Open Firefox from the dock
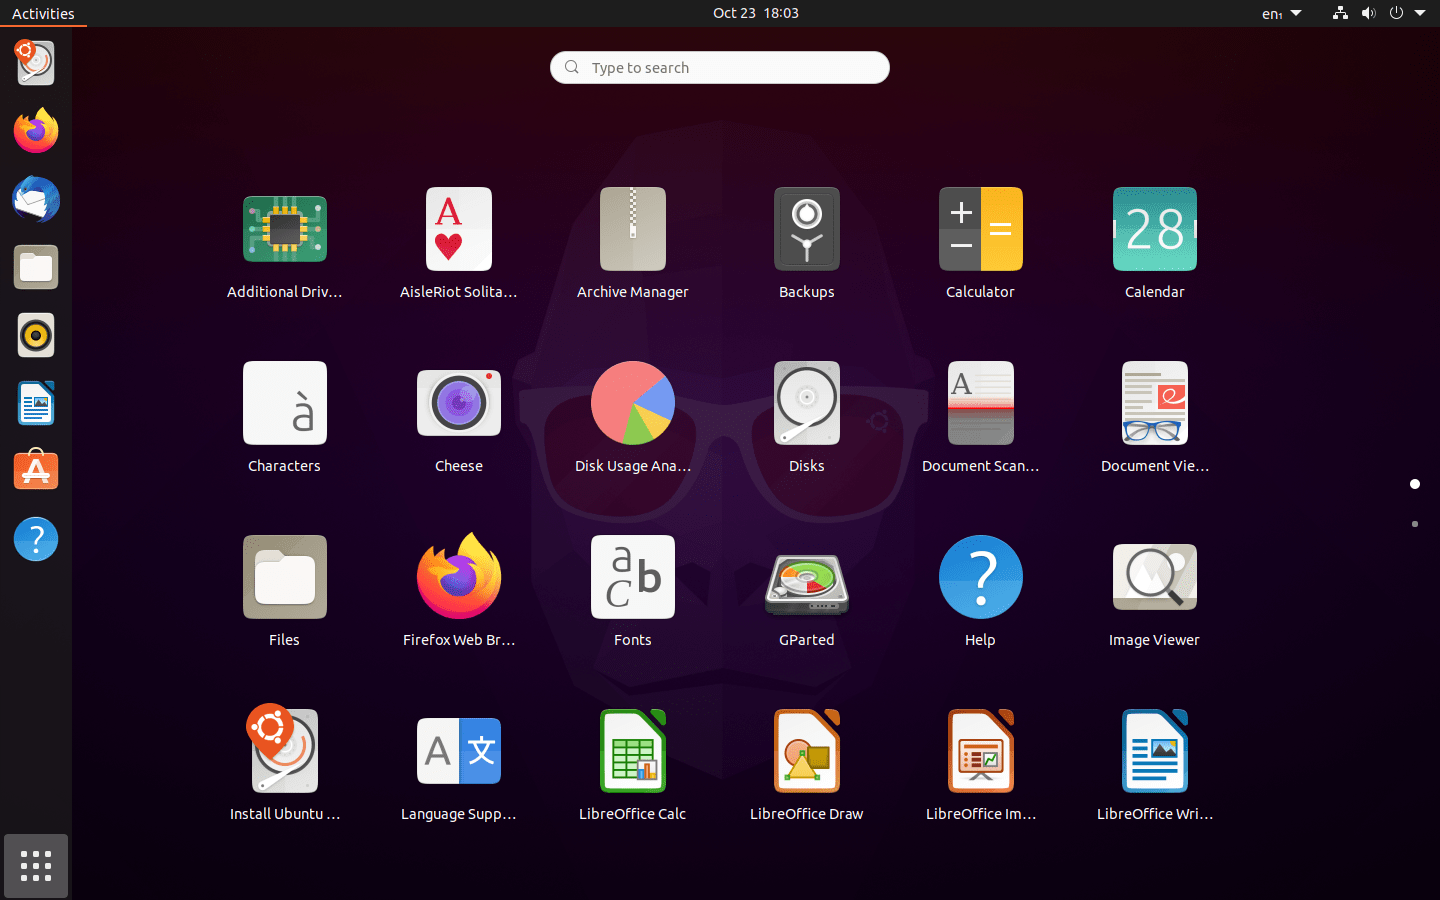The width and height of the screenshot is (1440, 900). click(36, 131)
